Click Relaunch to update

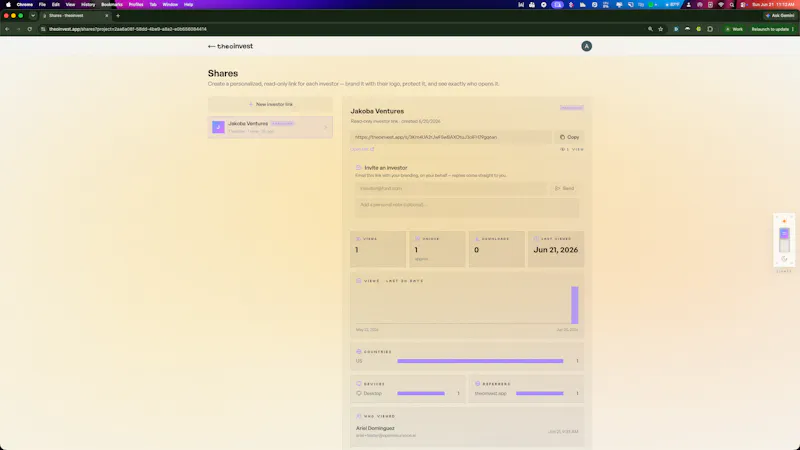(772, 29)
